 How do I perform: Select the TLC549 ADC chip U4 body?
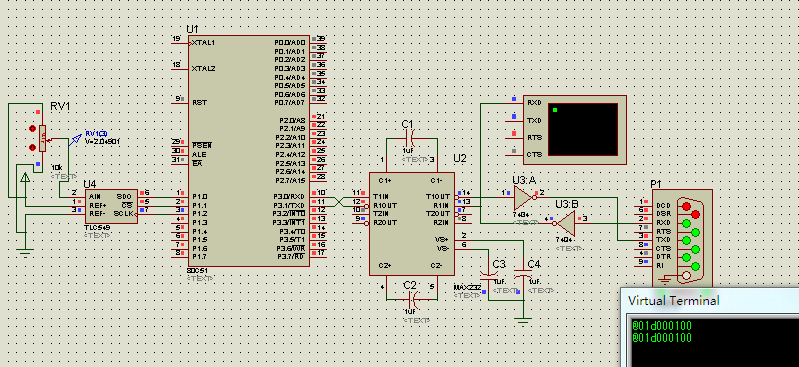(112, 206)
